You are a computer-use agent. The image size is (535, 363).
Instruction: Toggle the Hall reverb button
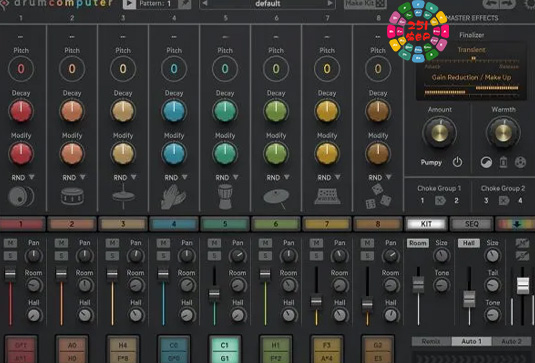point(468,243)
